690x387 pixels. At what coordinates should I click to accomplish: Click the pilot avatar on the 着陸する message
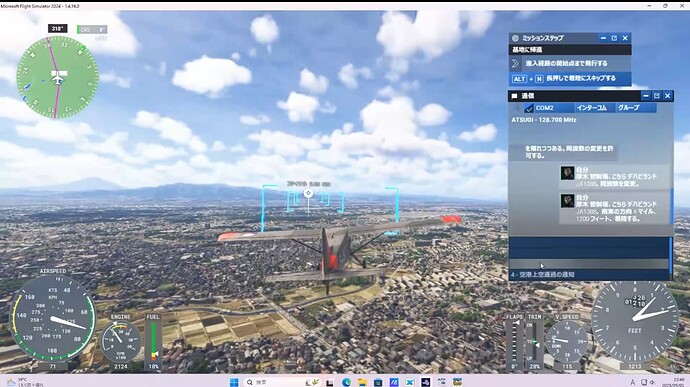click(x=567, y=201)
